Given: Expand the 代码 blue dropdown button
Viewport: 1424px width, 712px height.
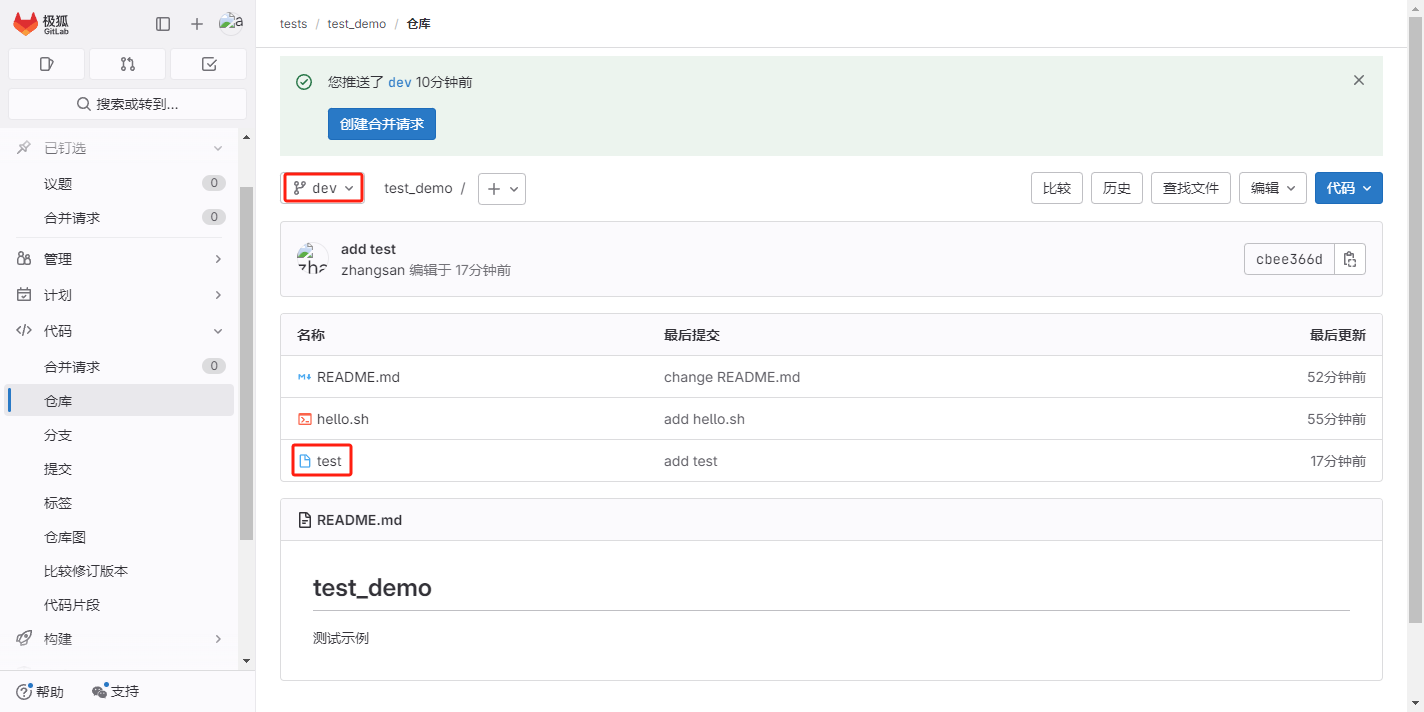Looking at the screenshot, I should 1348,188.
